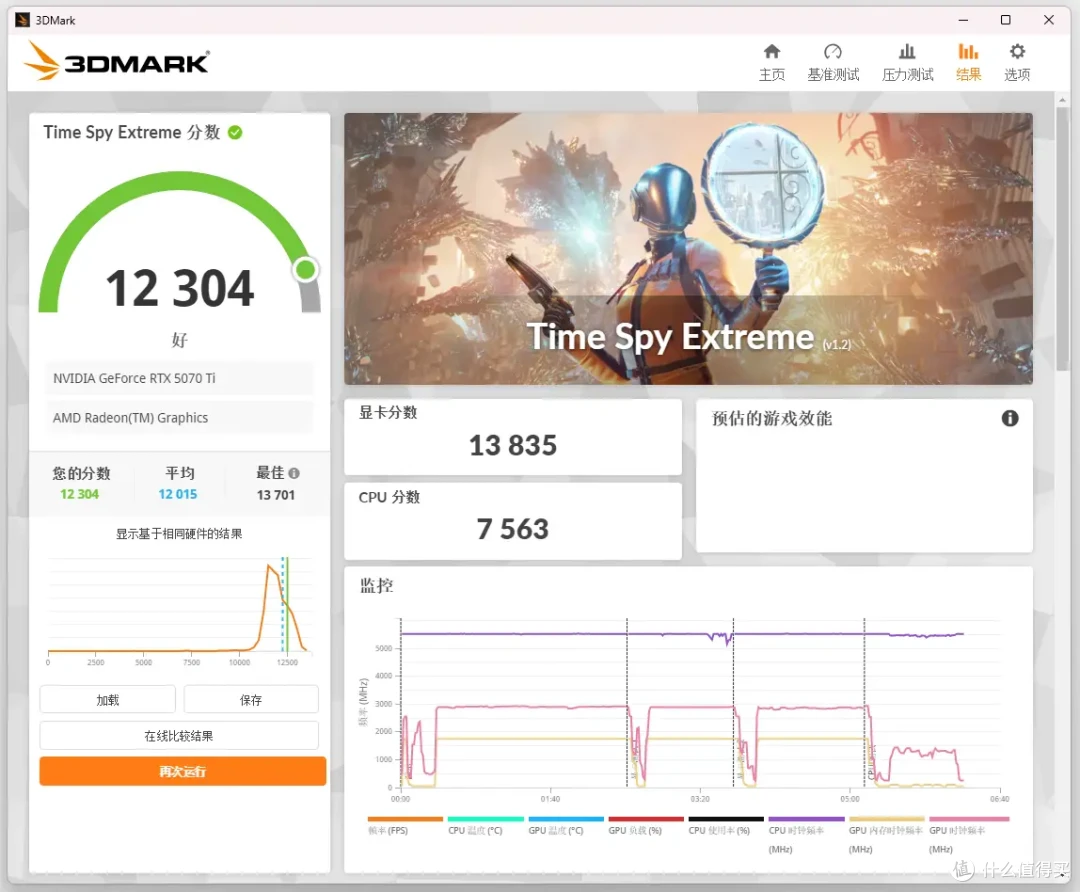
Task: Click the 最佳 score 13 701
Action: [x=276, y=495]
